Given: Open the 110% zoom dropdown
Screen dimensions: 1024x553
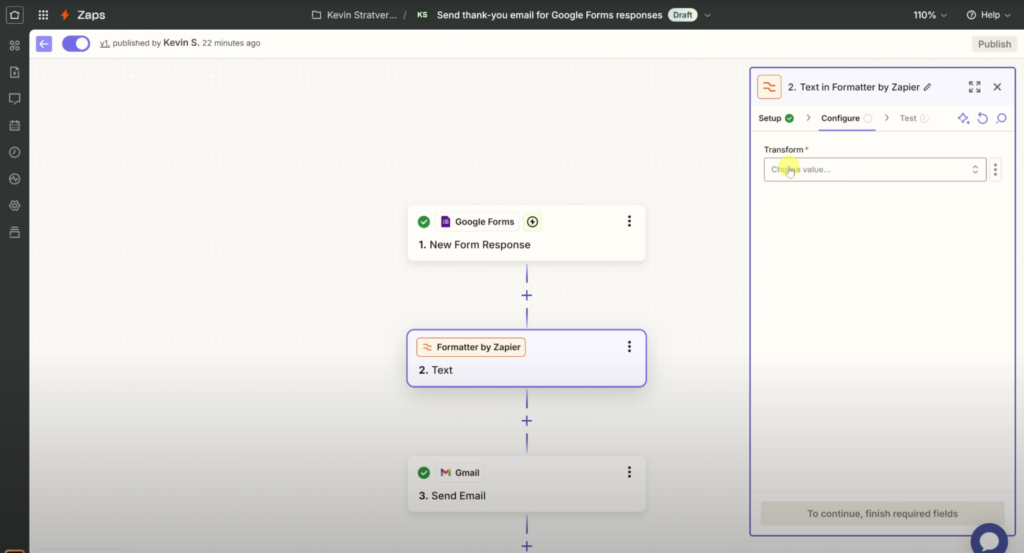Looking at the screenshot, I should pos(929,14).
